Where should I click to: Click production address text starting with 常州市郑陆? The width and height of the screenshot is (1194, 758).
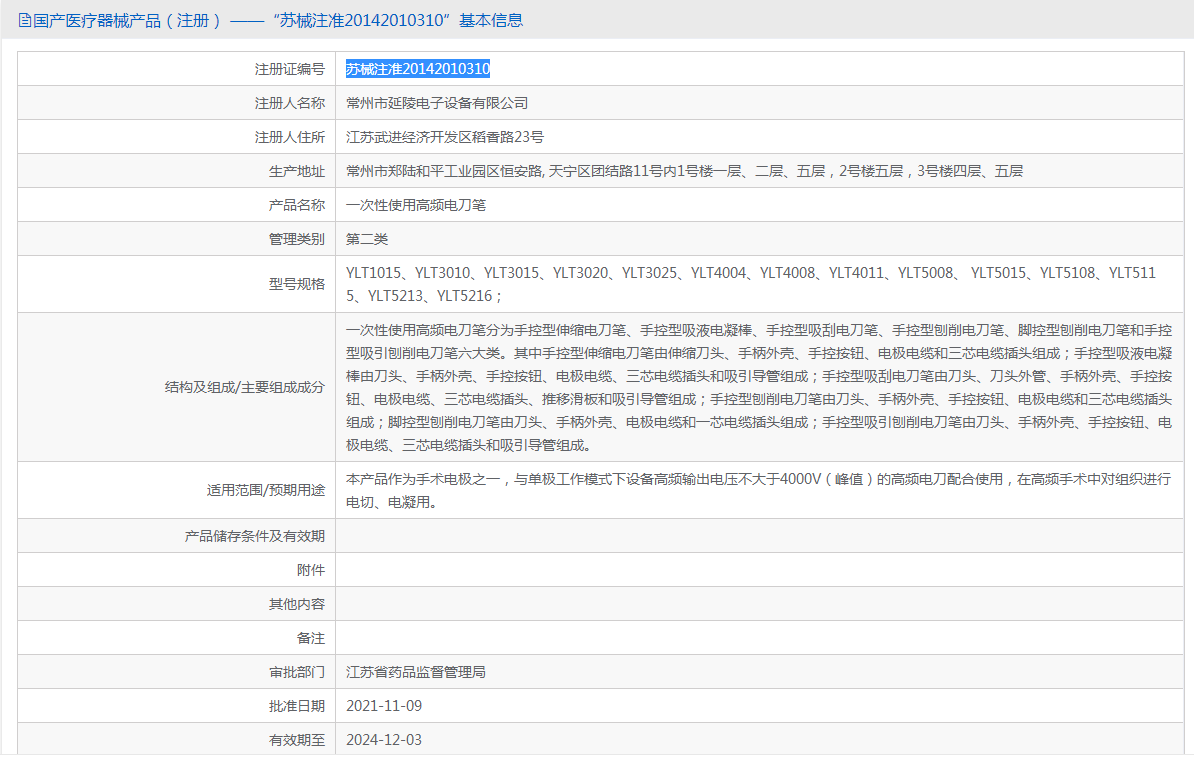(x=684, y=171)
